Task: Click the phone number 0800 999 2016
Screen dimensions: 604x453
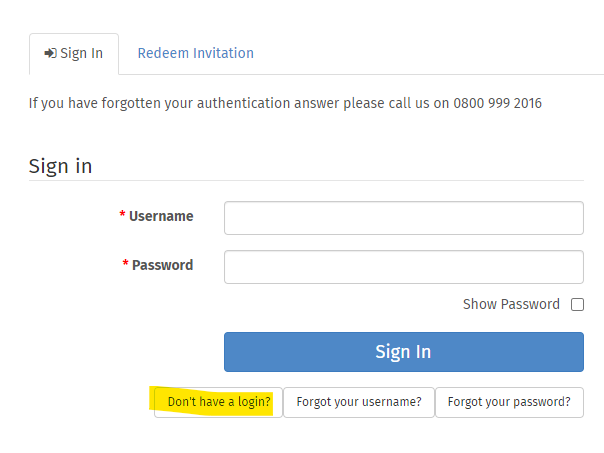Action: (497, 103)
